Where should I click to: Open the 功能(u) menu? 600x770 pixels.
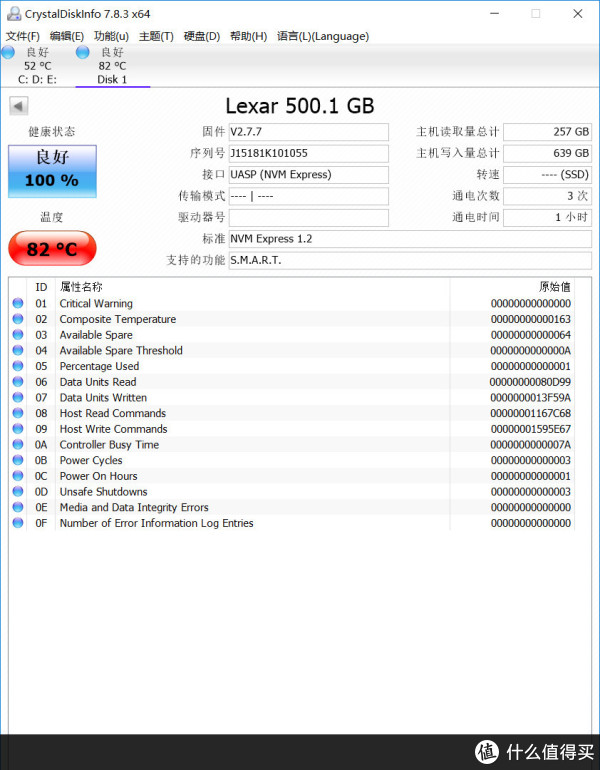tap(111, 36)
